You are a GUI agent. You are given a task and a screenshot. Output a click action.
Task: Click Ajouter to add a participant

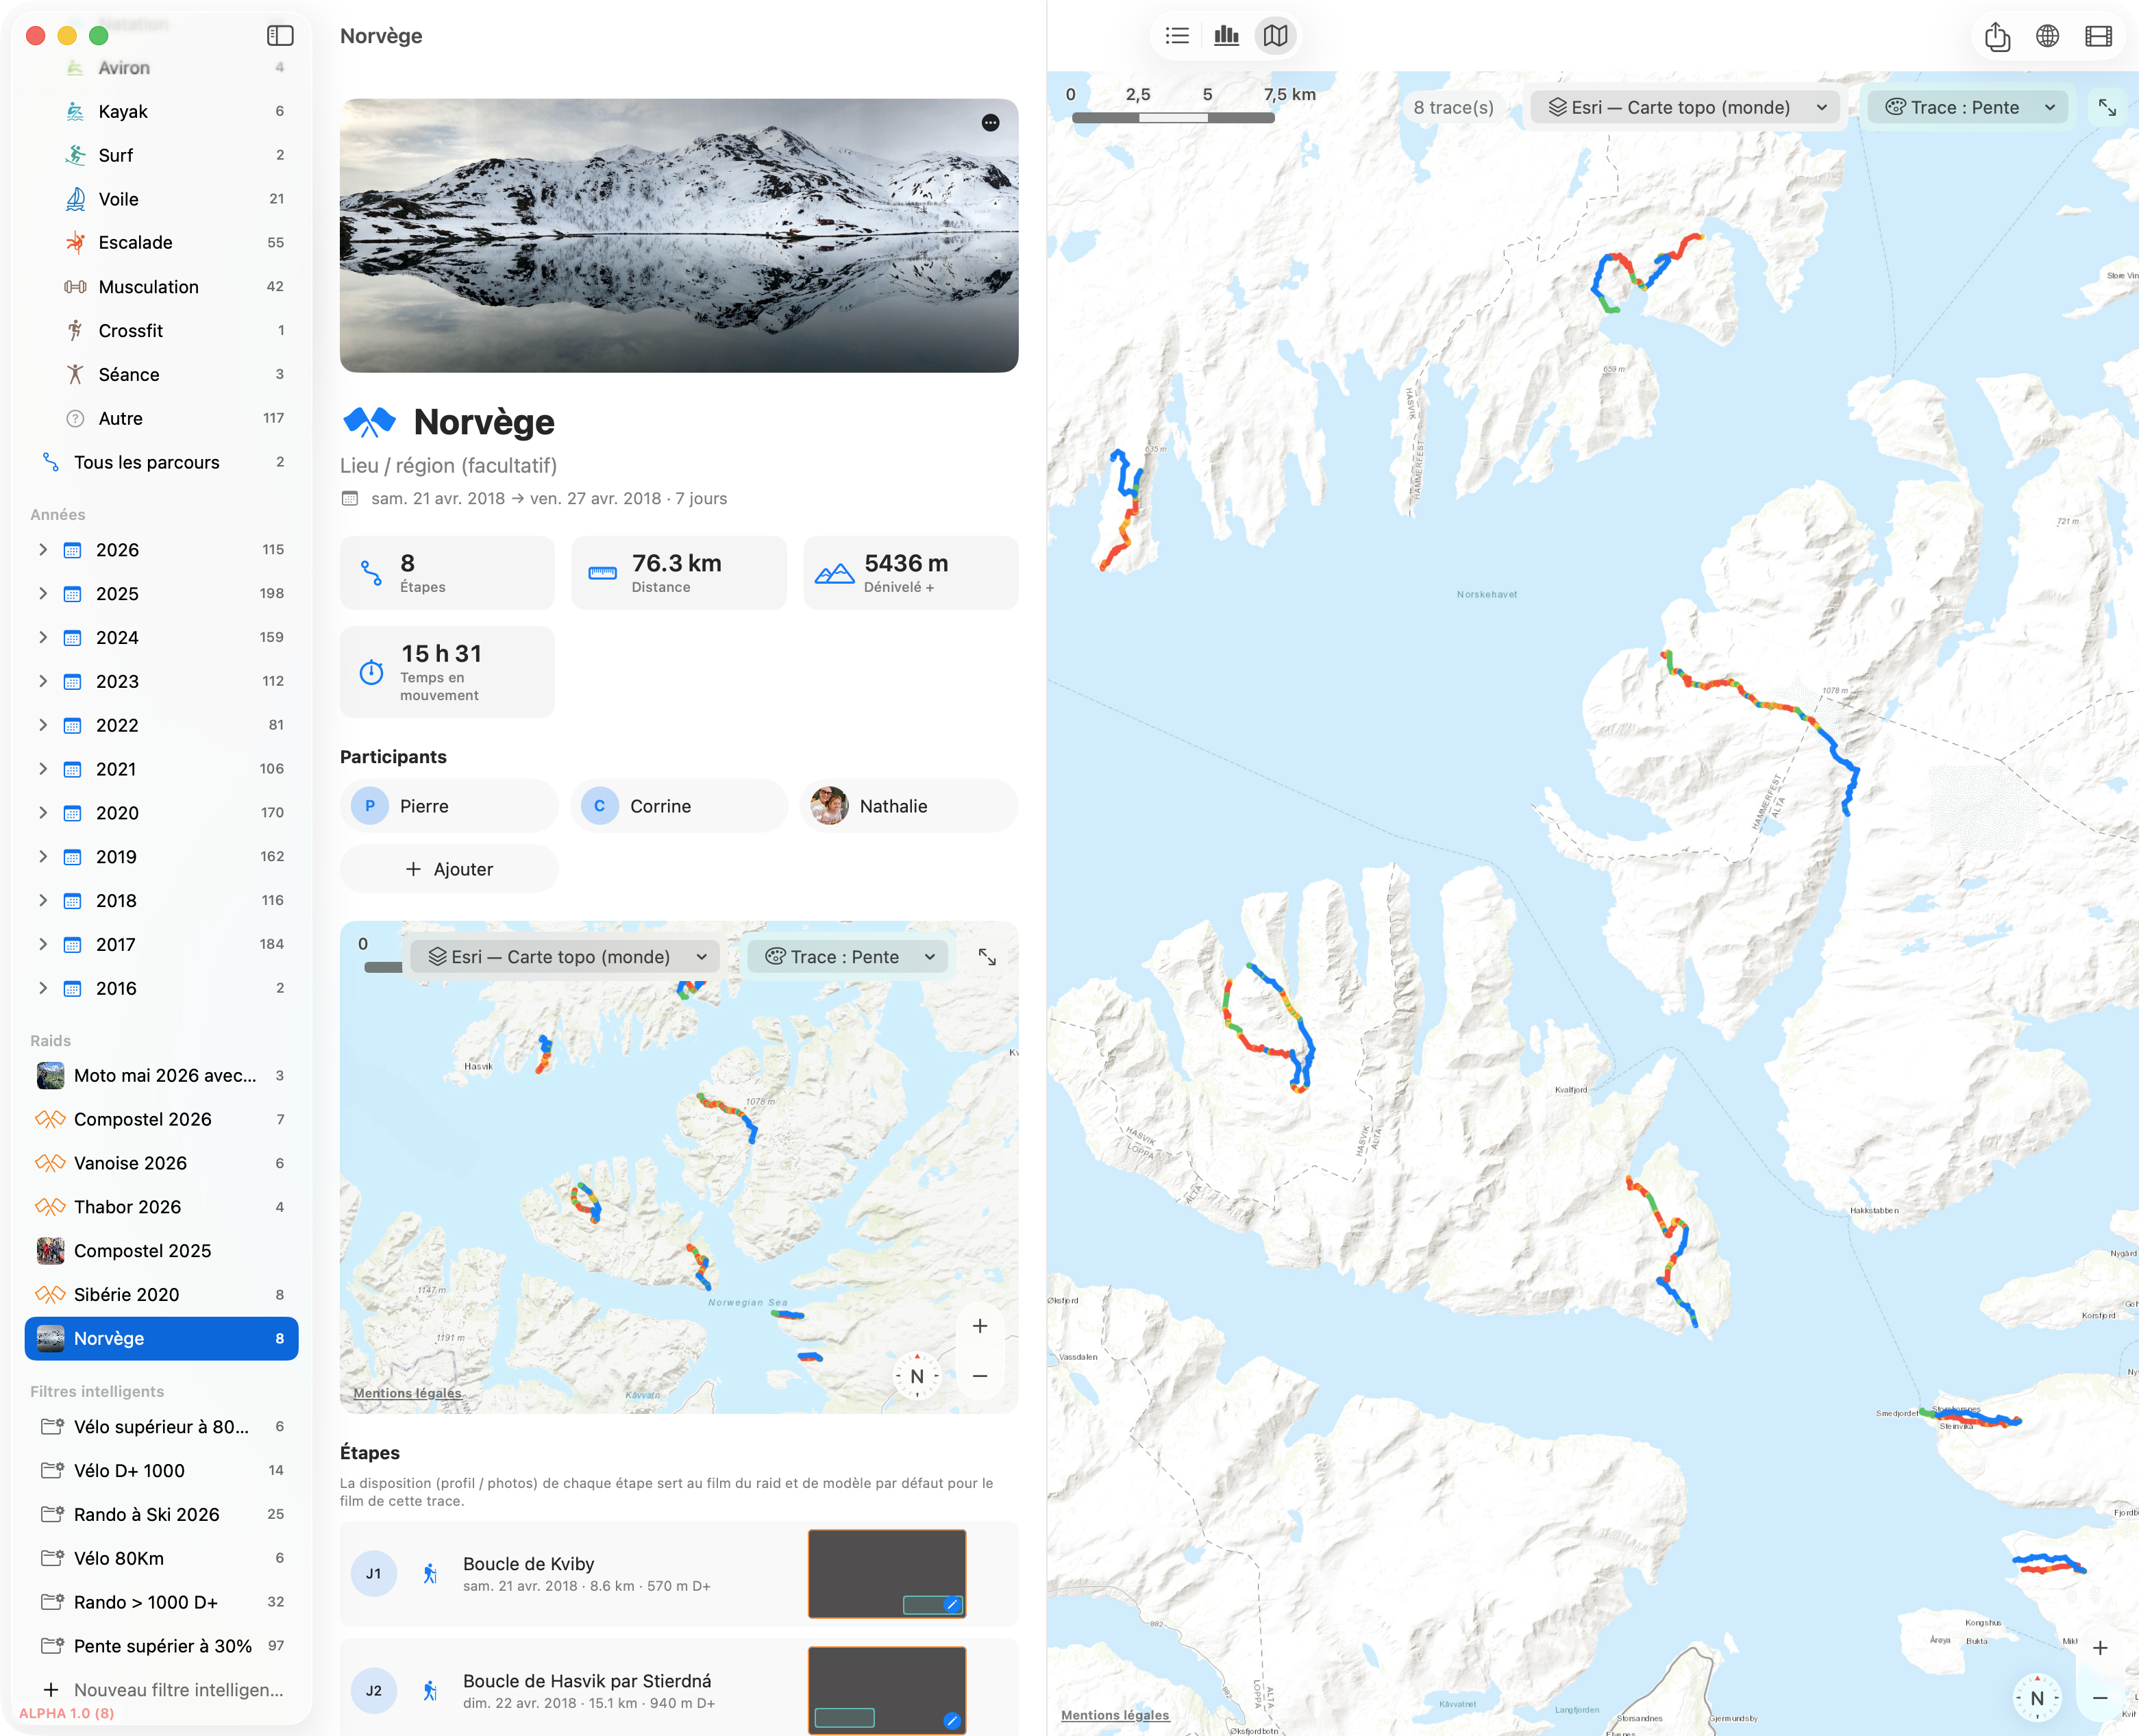449,869
